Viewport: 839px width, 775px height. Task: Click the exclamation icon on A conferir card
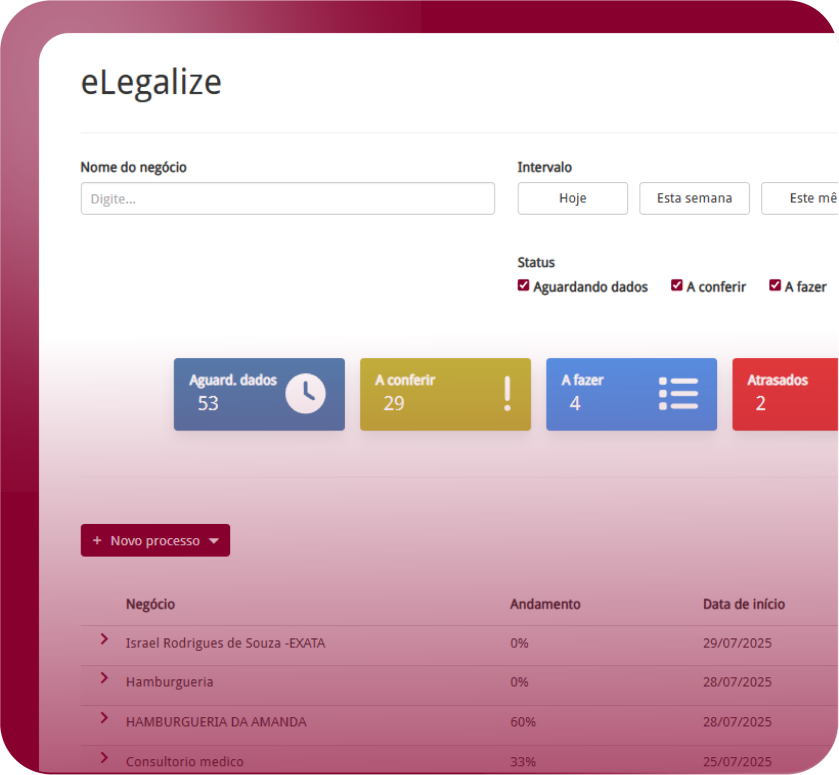pos(507,394)
